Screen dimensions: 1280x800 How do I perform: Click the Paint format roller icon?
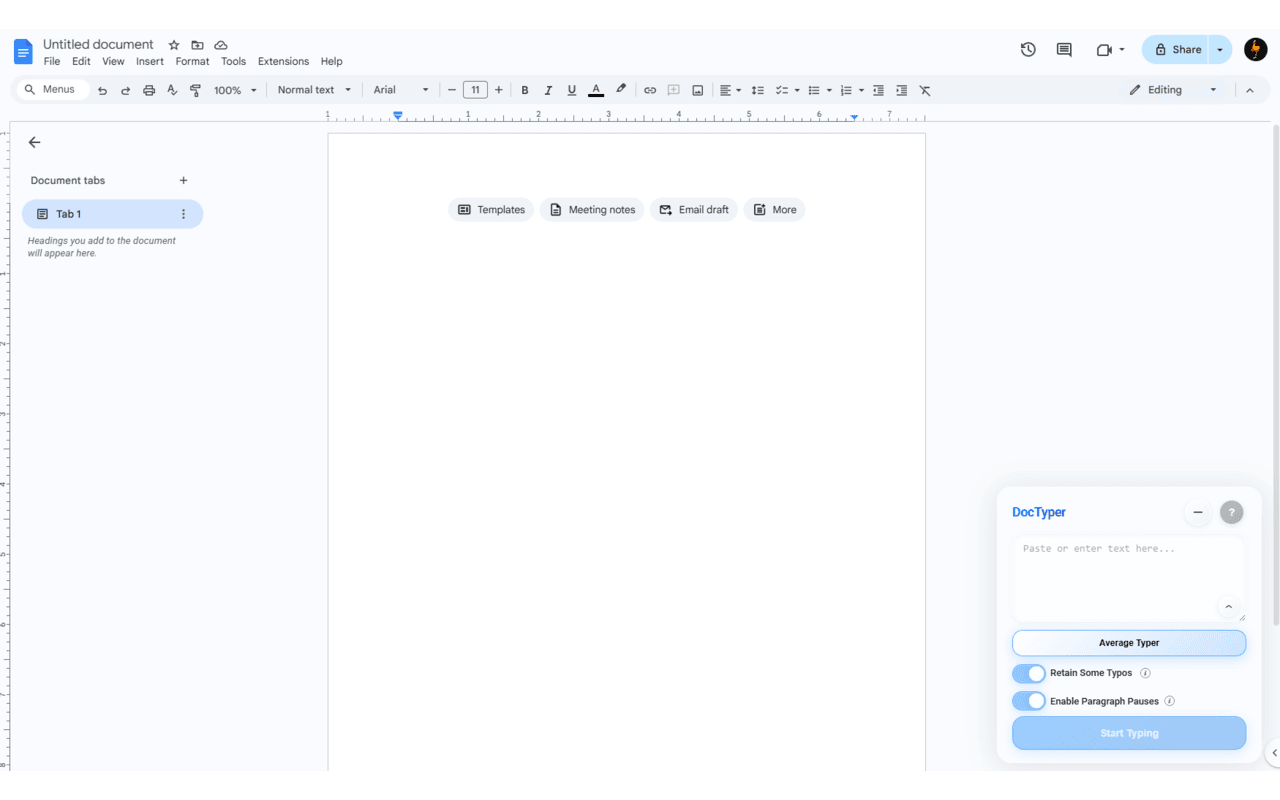coord(195,90)
